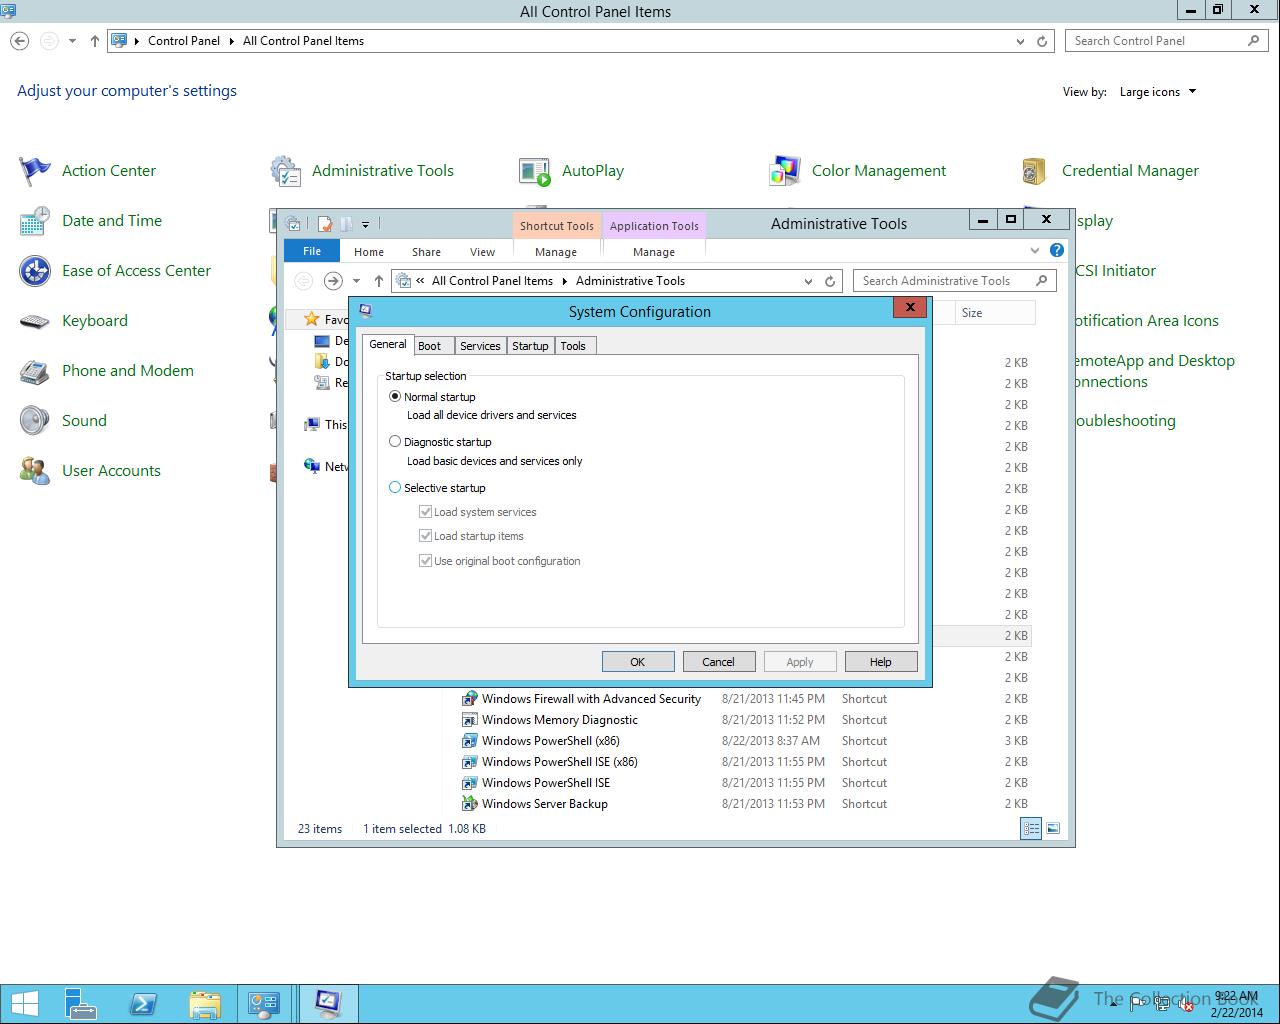The image size is (1280, 1024).
Task: Switch to System Configuration taskbar icon
Action: click(328, 1004)
